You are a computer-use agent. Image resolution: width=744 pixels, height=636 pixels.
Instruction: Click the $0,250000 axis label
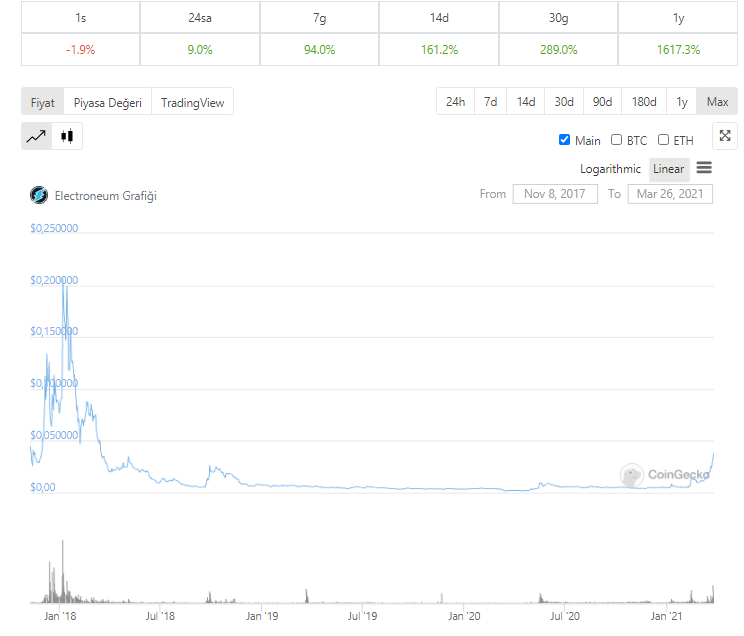click(x=54, y=228)
